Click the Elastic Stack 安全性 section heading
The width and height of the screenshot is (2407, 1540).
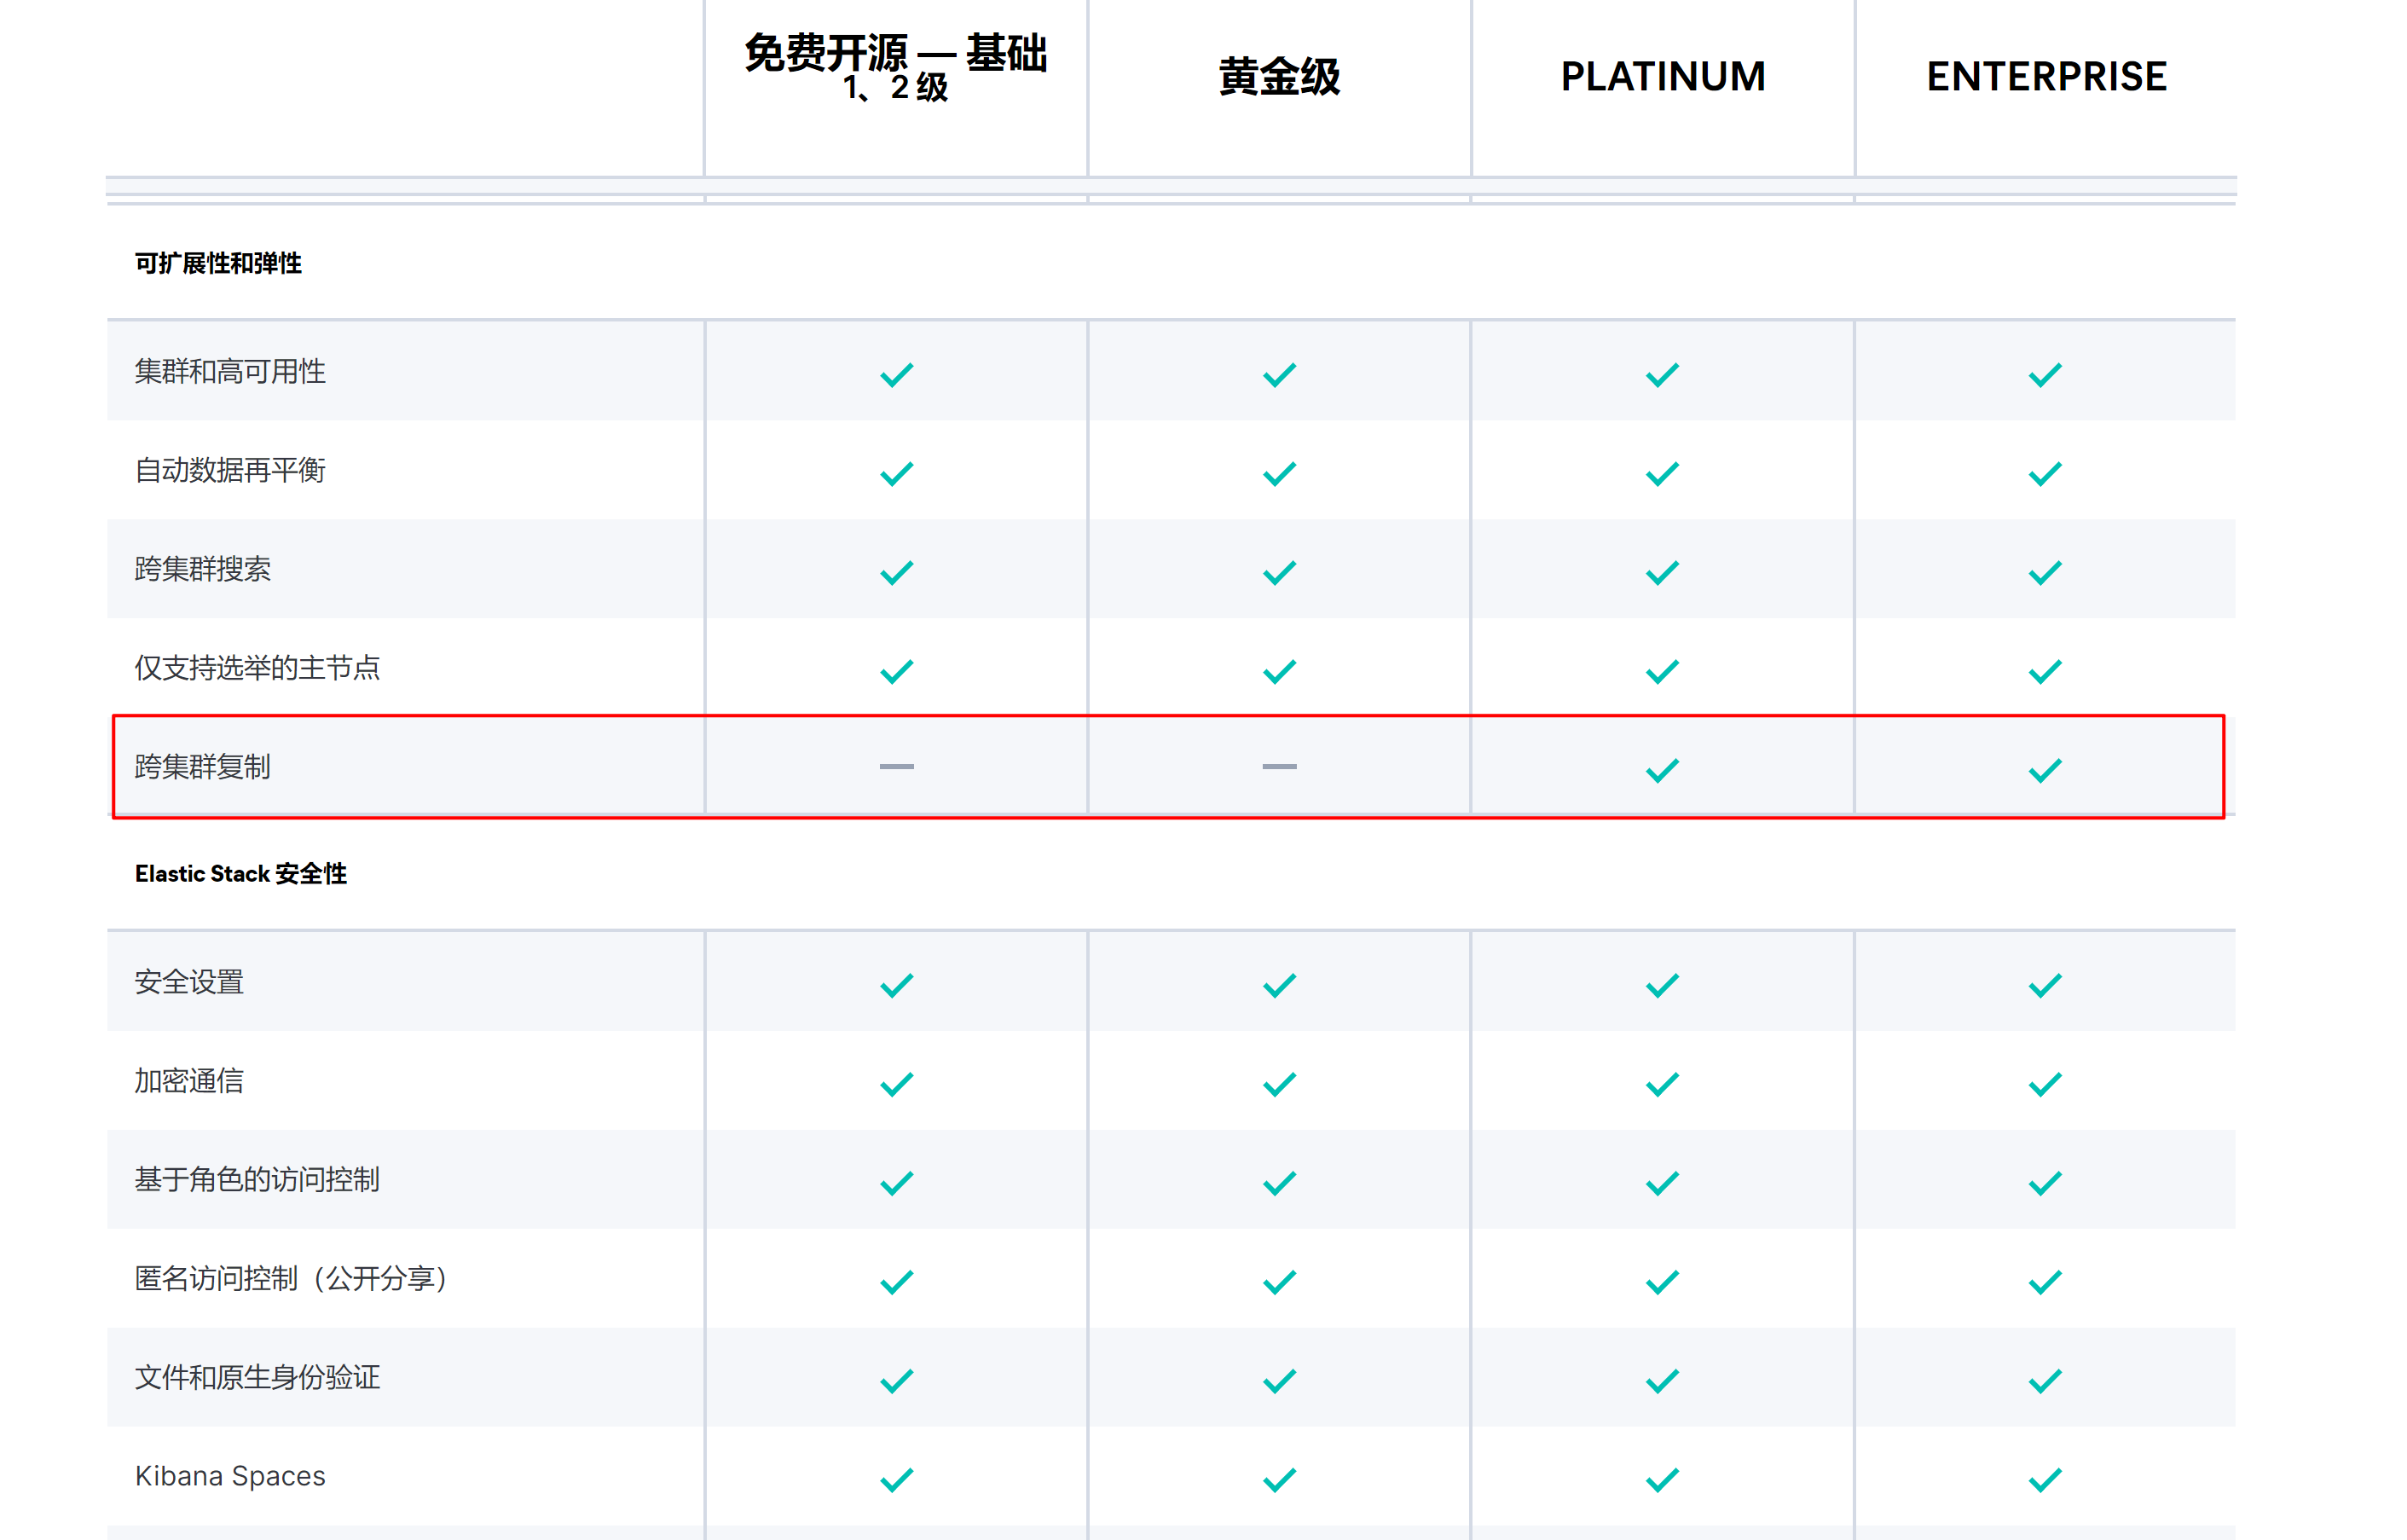240,873
